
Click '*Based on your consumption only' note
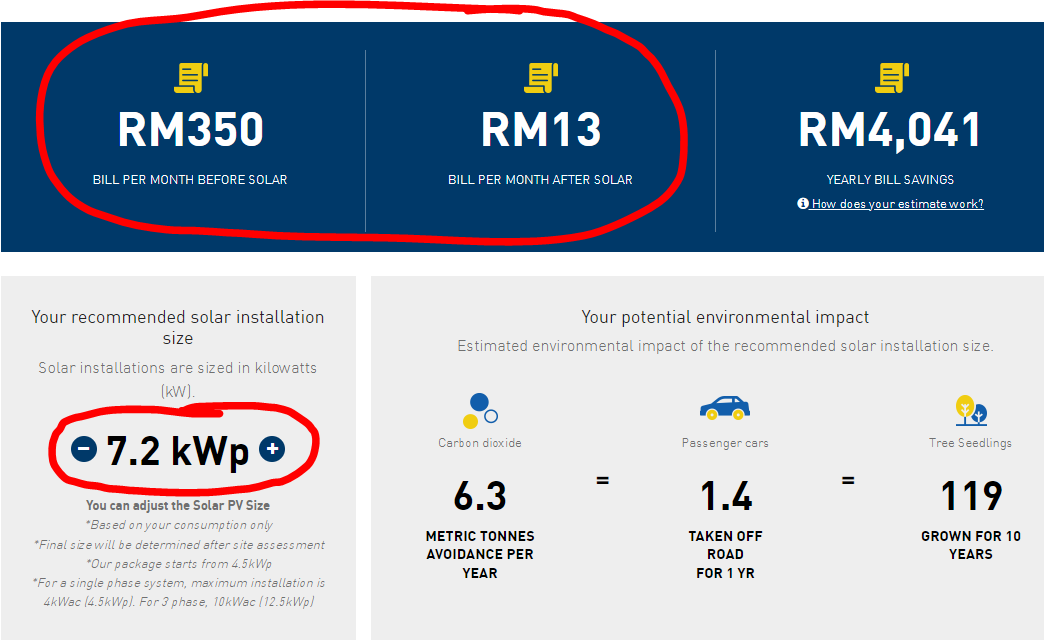point(178,525)
